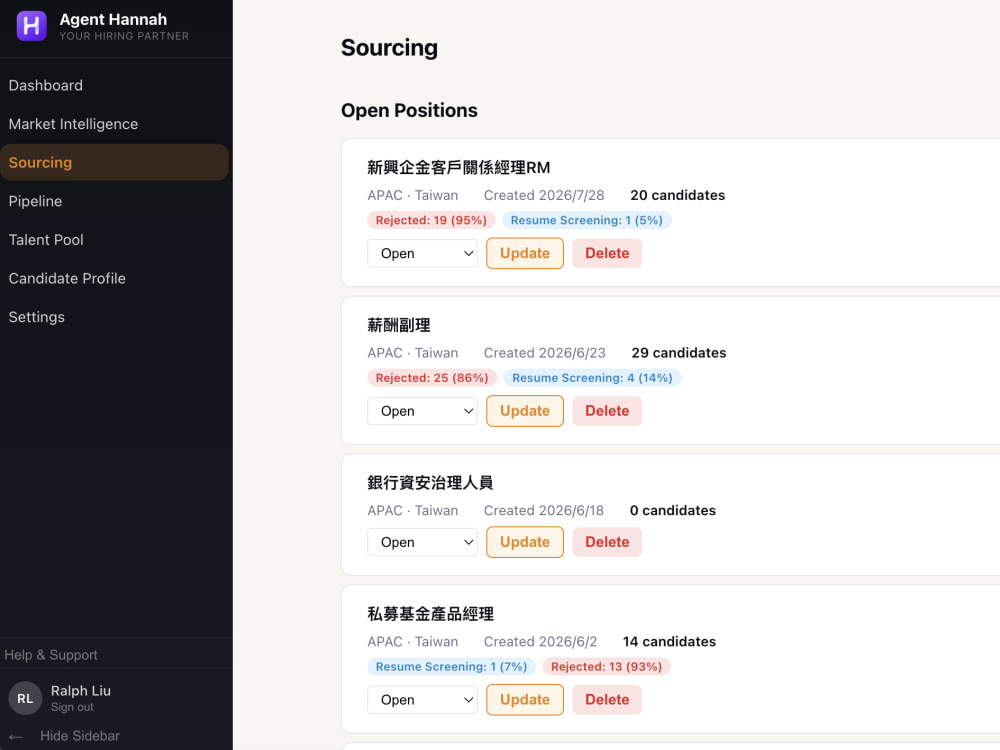Click the RL user avatar
1000x750 pixels.
pos(25,698)
